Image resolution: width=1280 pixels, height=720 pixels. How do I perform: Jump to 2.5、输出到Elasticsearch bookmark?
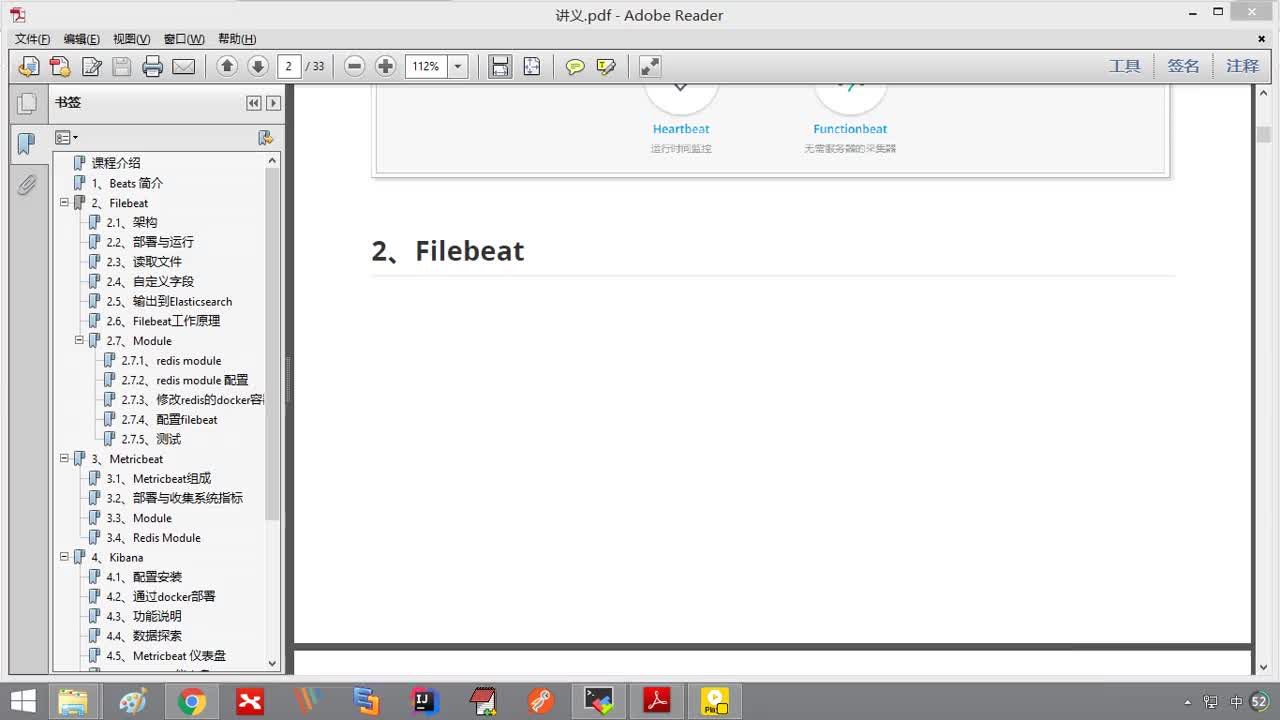point(169,301)
